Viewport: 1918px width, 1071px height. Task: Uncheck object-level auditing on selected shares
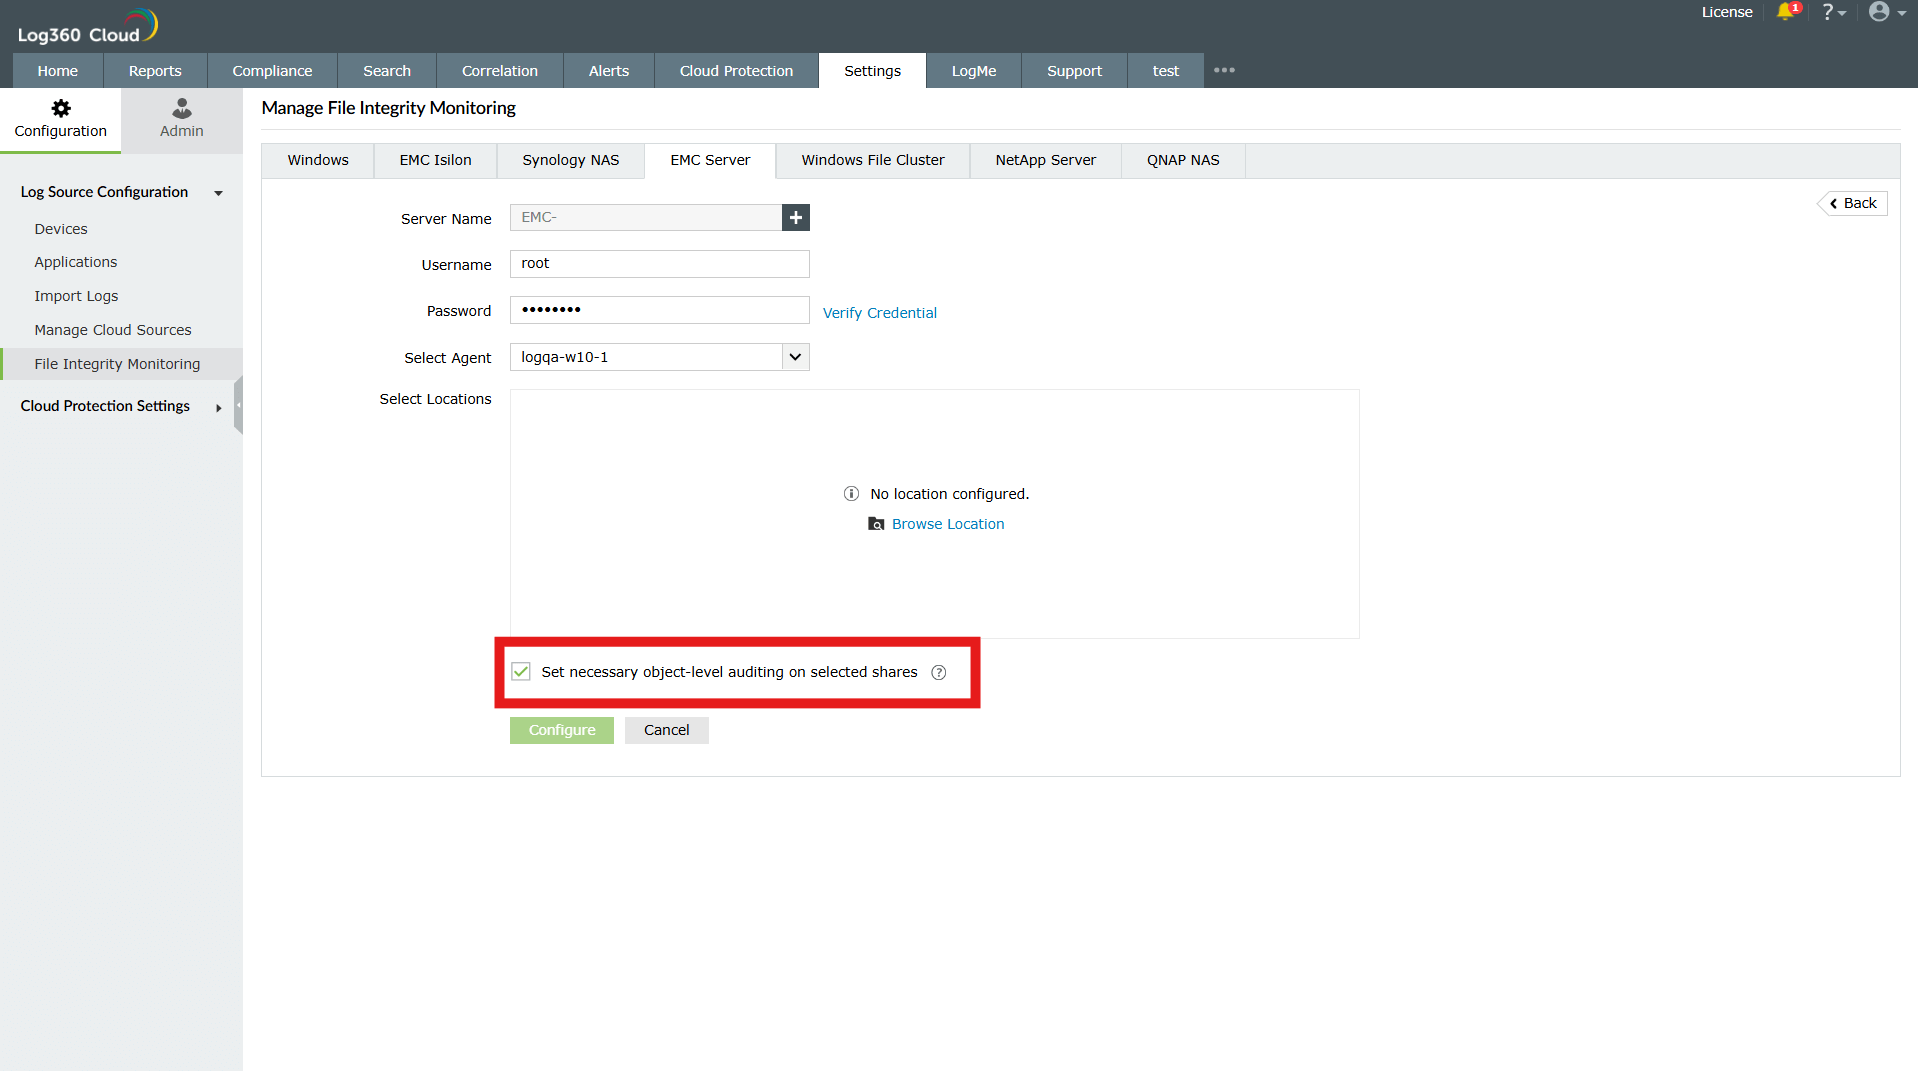coord(520,671)
